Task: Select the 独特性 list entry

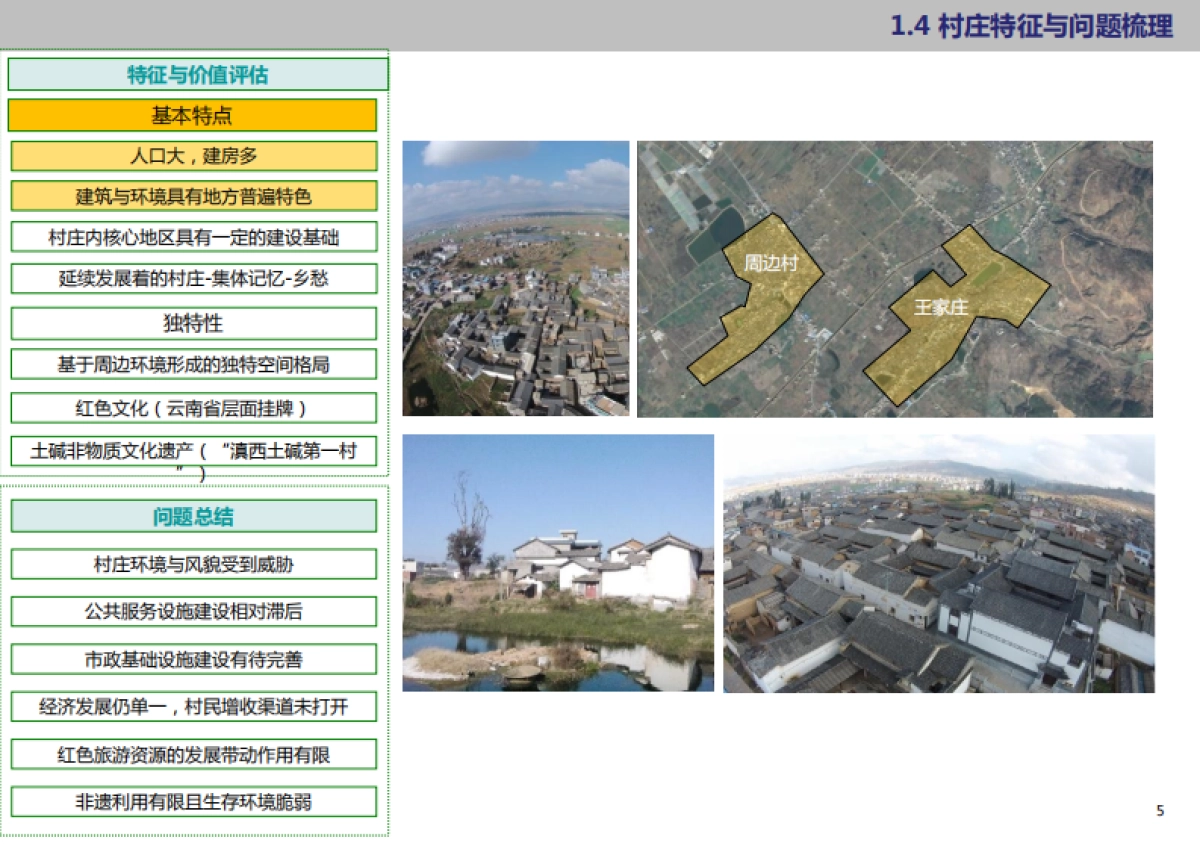Action: pyautogui.click(x=194, y=323)
